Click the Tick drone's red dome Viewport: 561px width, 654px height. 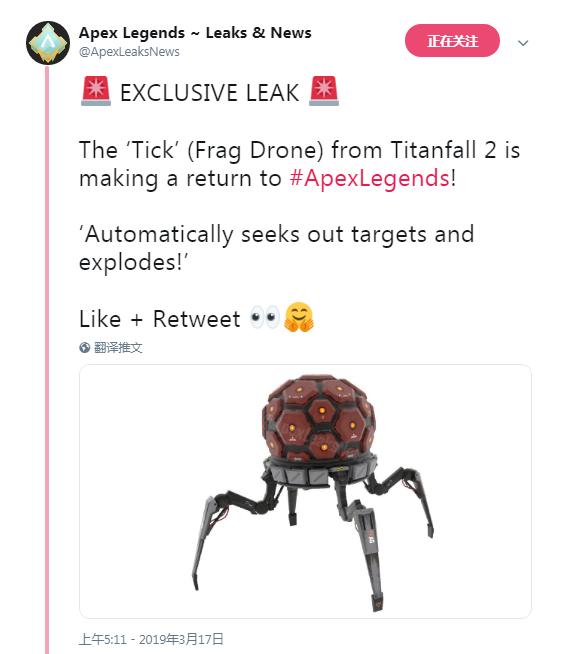pos(319,417)
